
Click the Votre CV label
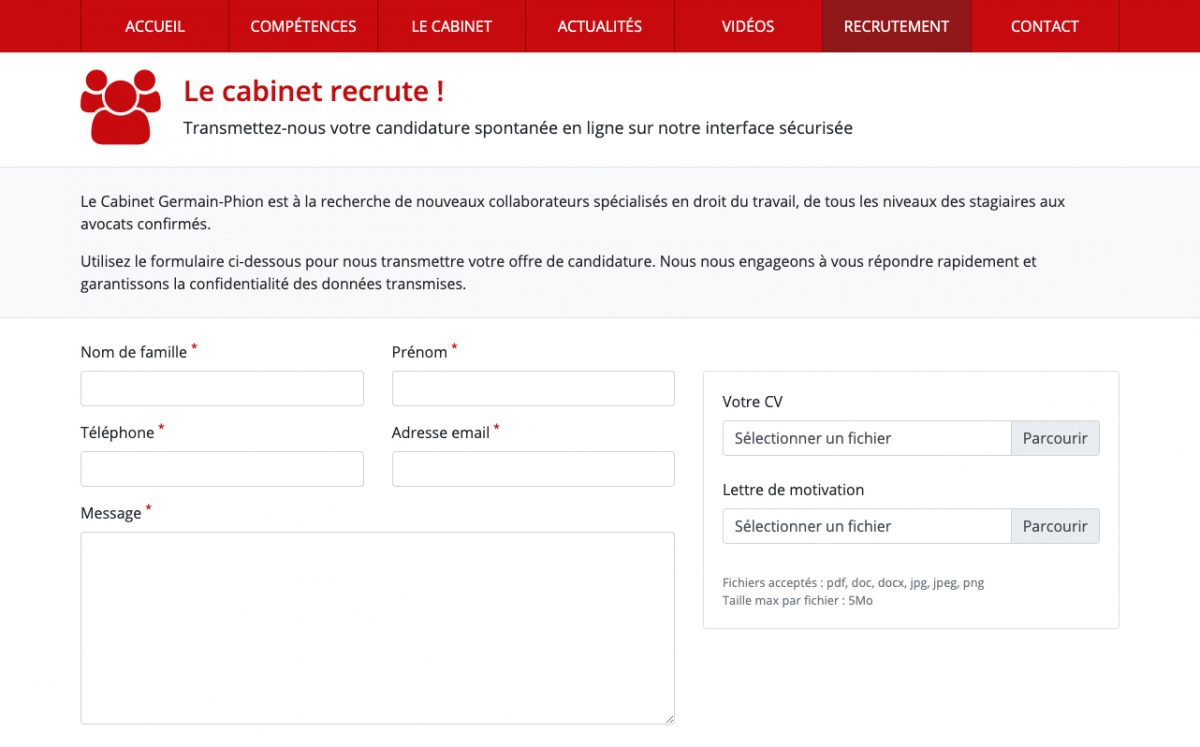coord(752,402)
